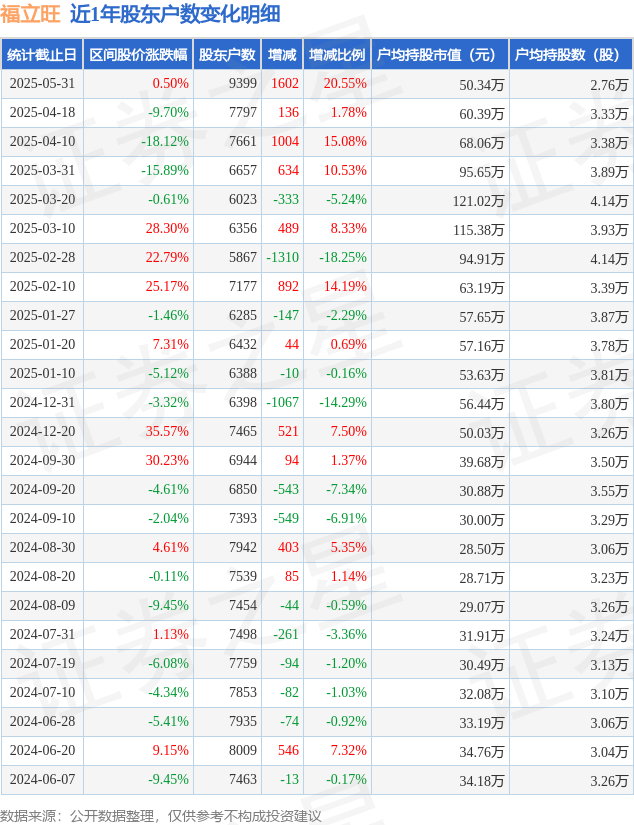The width and height of the screenshot is (634, 825).
Task: Select the 2025-05-31 date cell
Action: tap(42, 84)
